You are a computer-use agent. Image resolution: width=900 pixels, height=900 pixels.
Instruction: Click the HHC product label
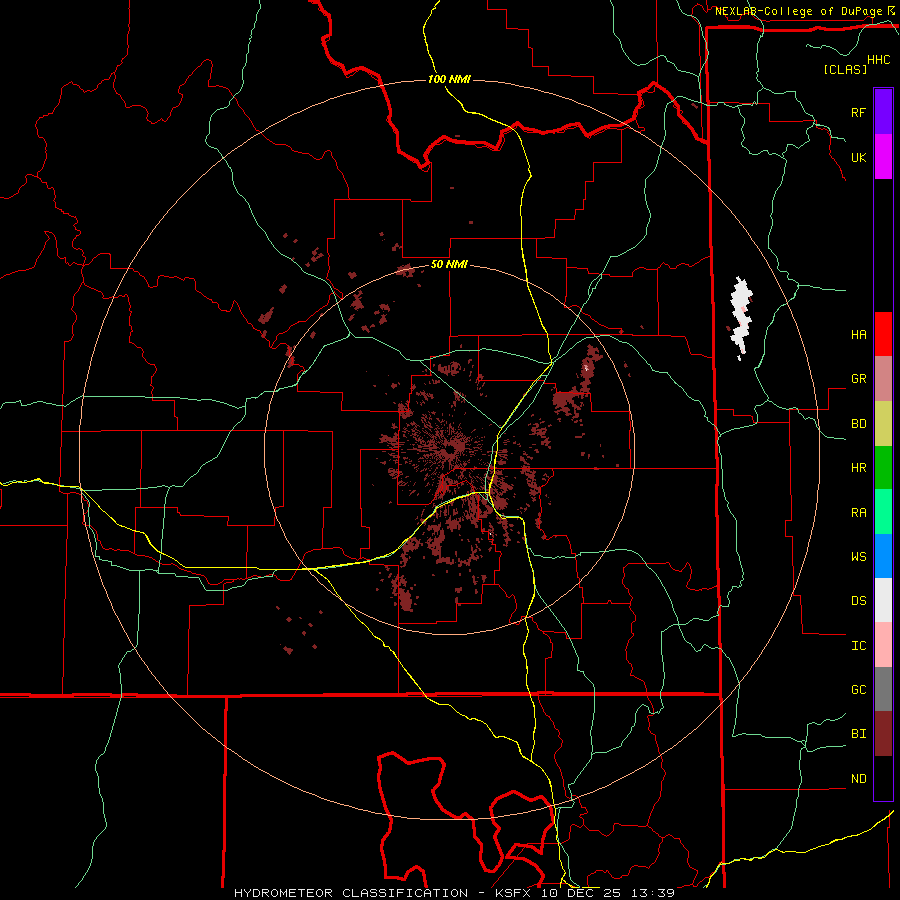coord(878,60)
